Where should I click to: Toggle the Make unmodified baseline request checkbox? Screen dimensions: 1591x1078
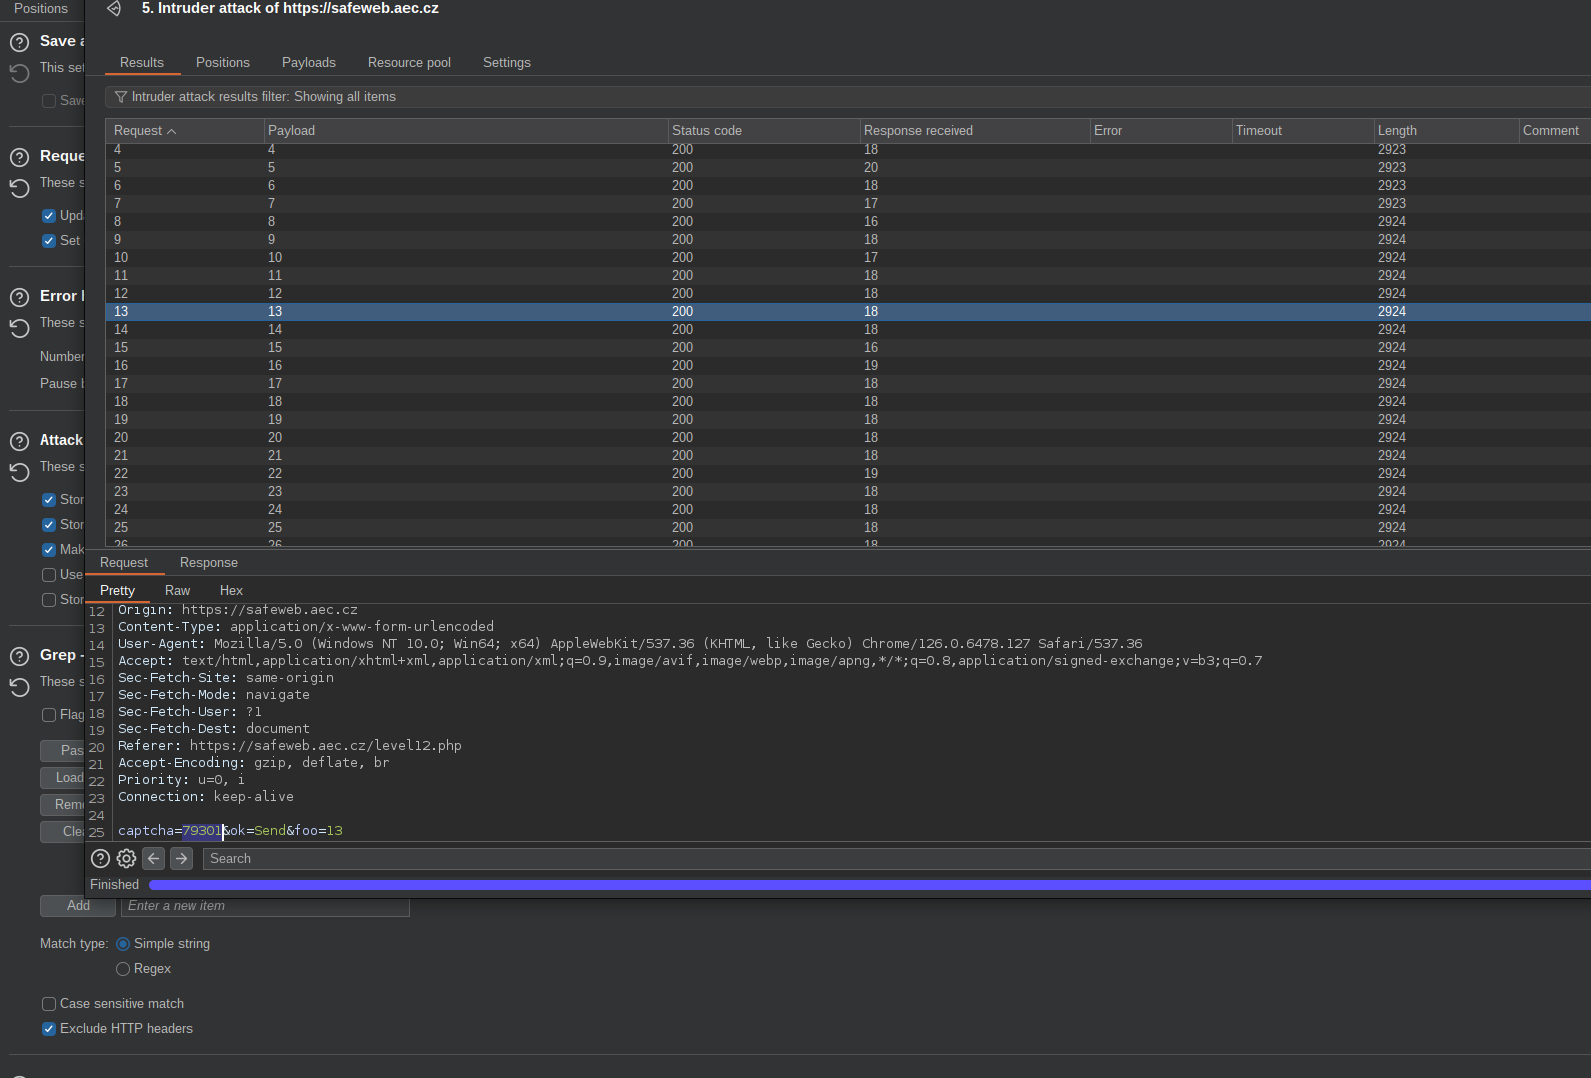(49, 550)
